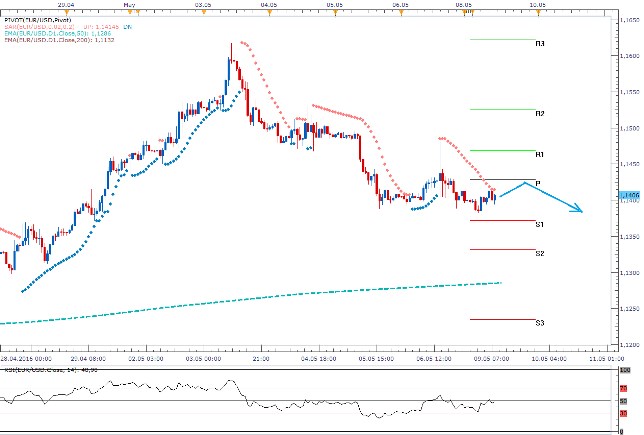Click the R3 resistance level line

[x=500, y=40]
